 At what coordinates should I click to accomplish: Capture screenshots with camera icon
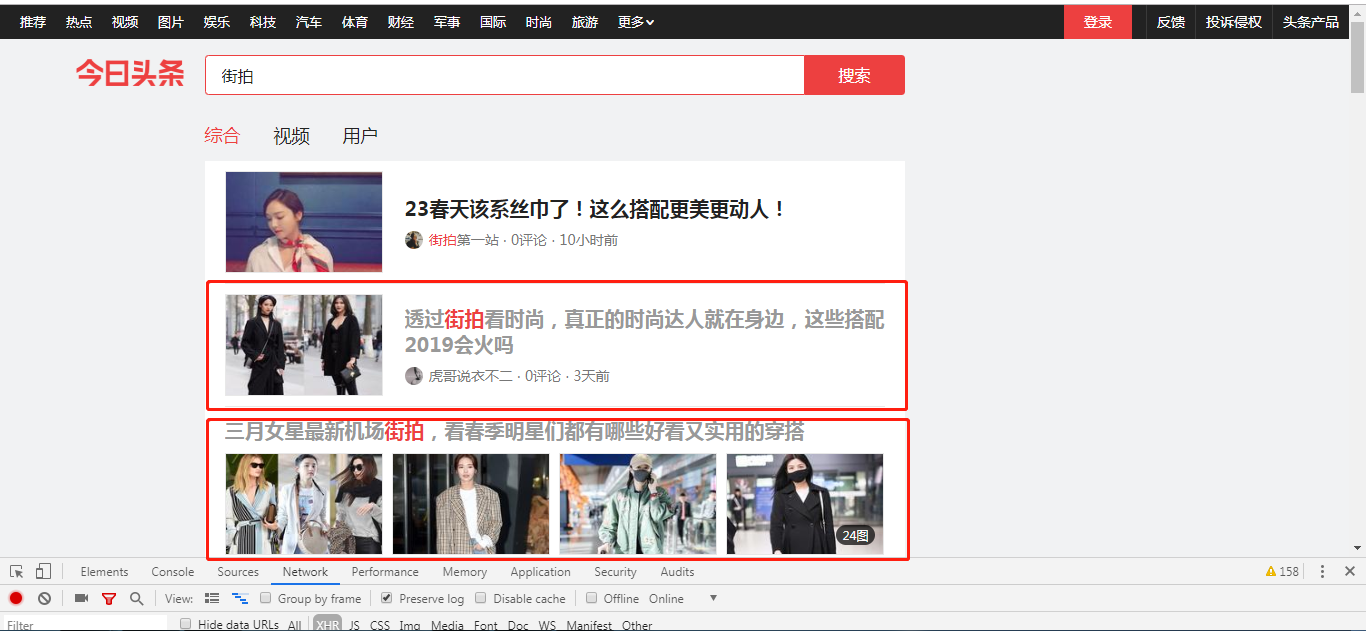click(x=81, y=598)
